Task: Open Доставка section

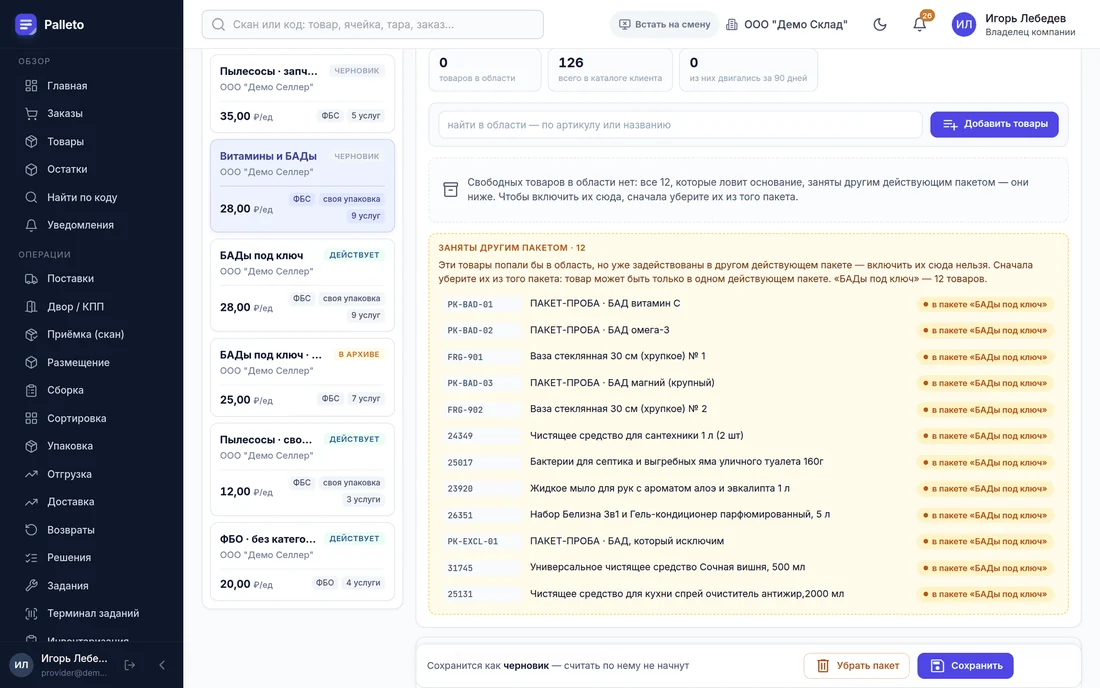Action: [70, 501]
